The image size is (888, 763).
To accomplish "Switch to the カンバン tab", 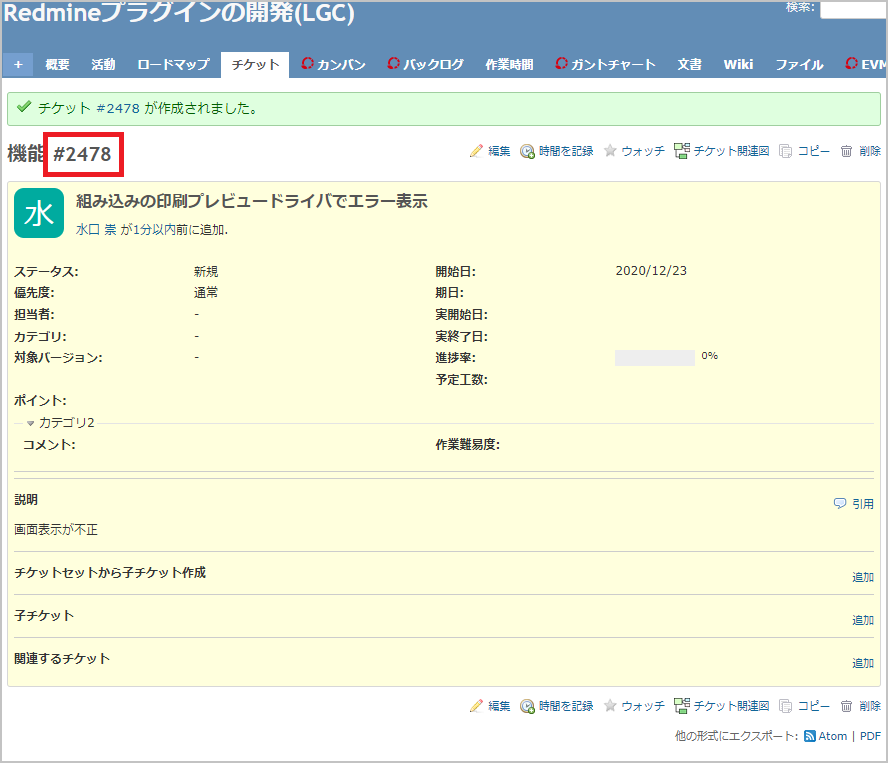I will pyautogui.click(x=333, y=64).
